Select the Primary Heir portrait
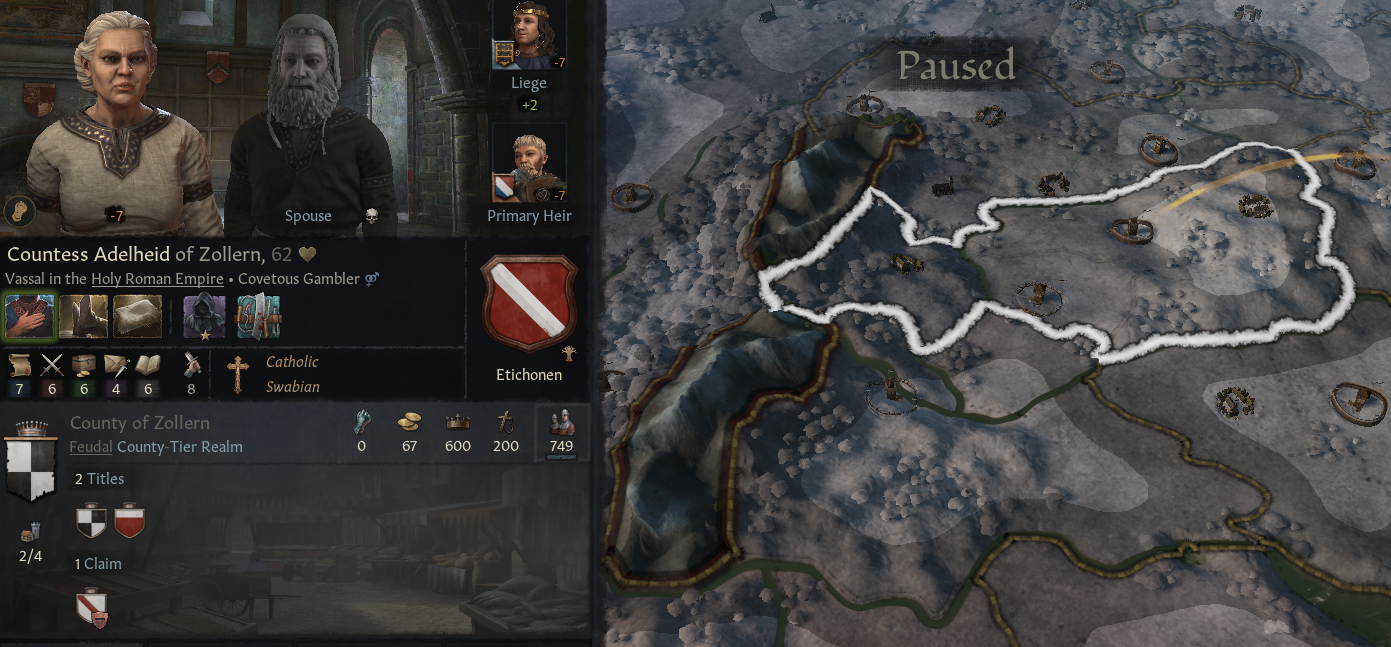This screenshot has height=647, width=1391. (x=530, y=164)
